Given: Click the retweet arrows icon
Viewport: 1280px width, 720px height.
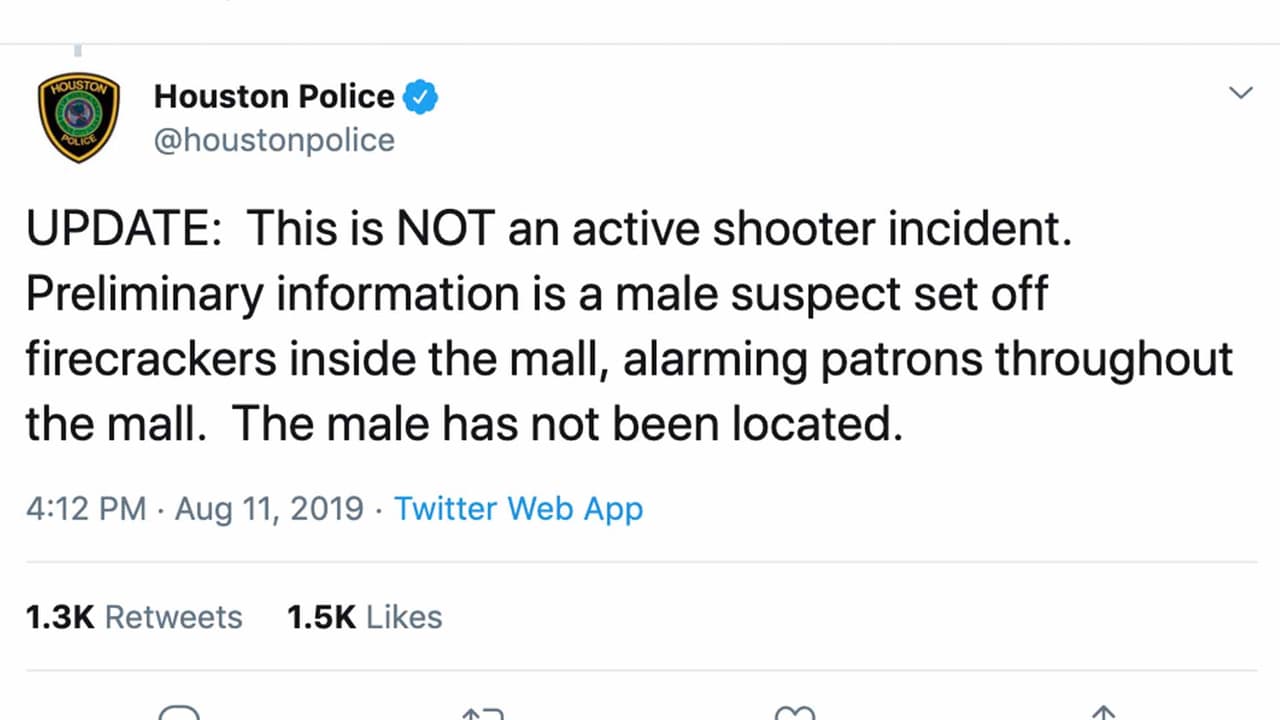Looking at the screenshot, I should 482,712.
